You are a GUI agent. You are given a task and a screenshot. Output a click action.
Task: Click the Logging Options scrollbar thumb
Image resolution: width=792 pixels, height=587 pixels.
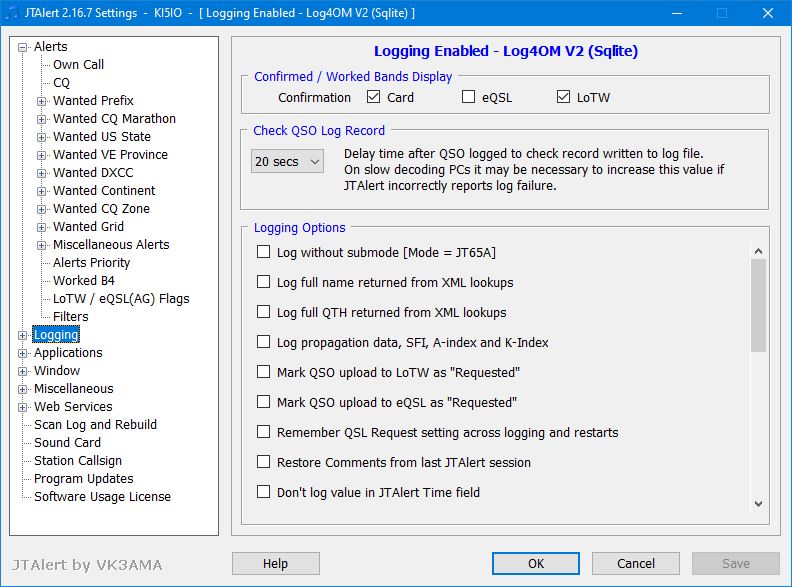[758, 305]
